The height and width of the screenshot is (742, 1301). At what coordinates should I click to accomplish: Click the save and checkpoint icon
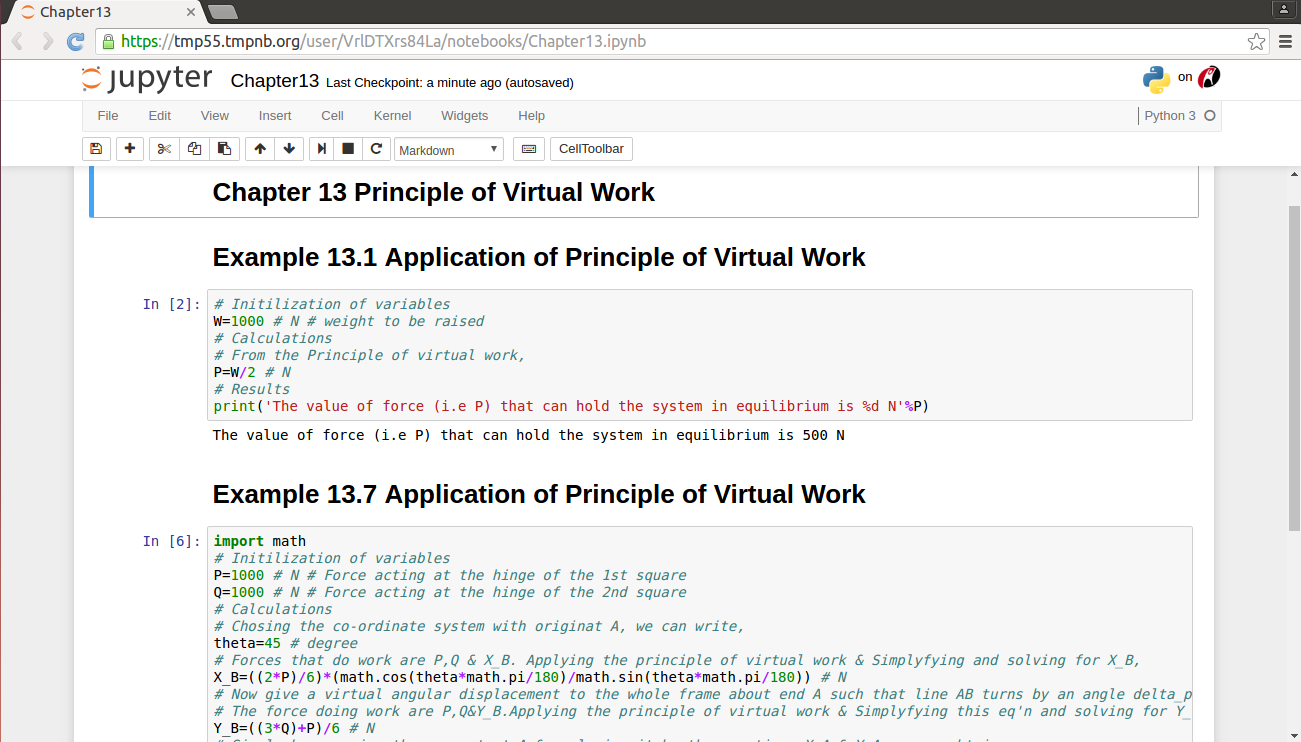96,149
